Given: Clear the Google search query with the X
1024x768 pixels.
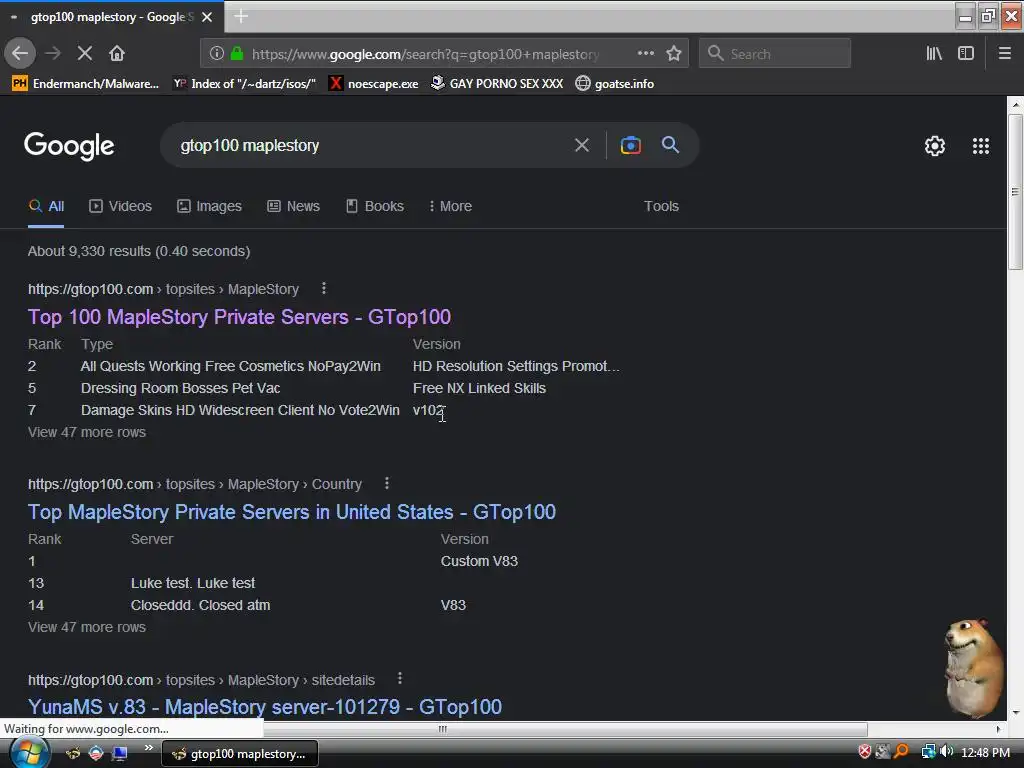Looking at the screenshot, I should coord(581,145).
